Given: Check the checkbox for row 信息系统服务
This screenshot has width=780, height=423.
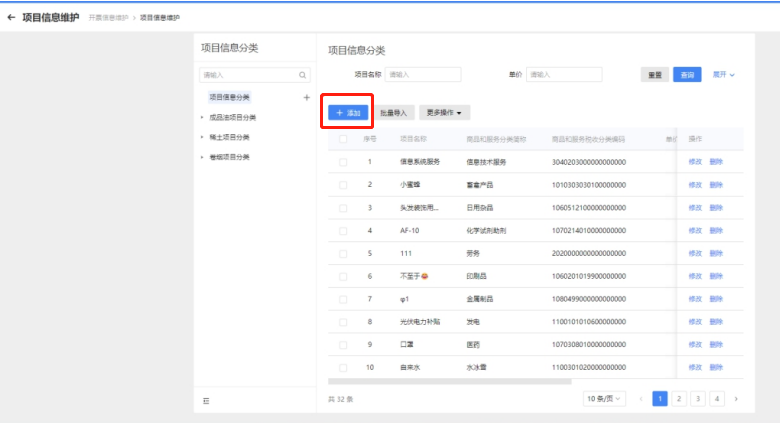Looking at the screenshot, I should (x=343, y=161).
